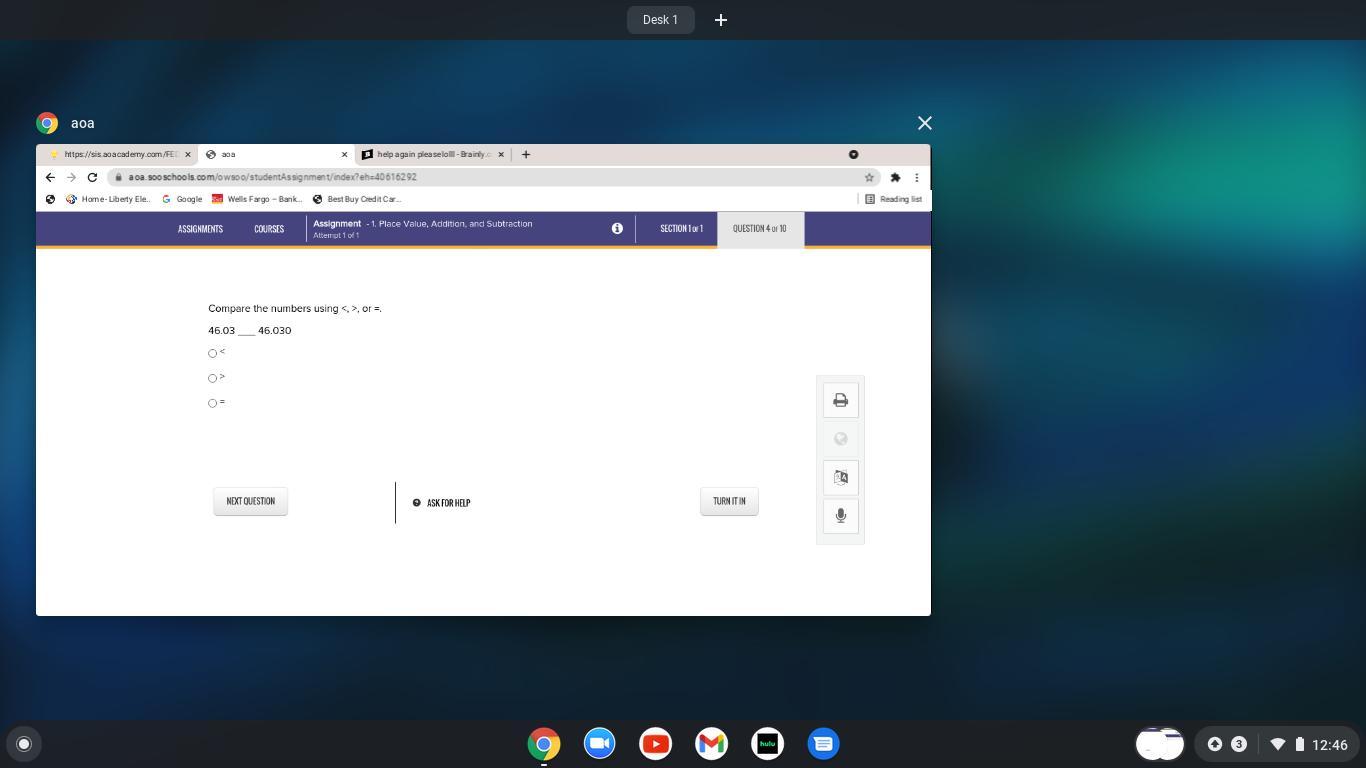Screen dimensions: 1366x768
Task: Click the first unlabeled bookmark icon
Action: pyautogui.click(x=50, y=199)
